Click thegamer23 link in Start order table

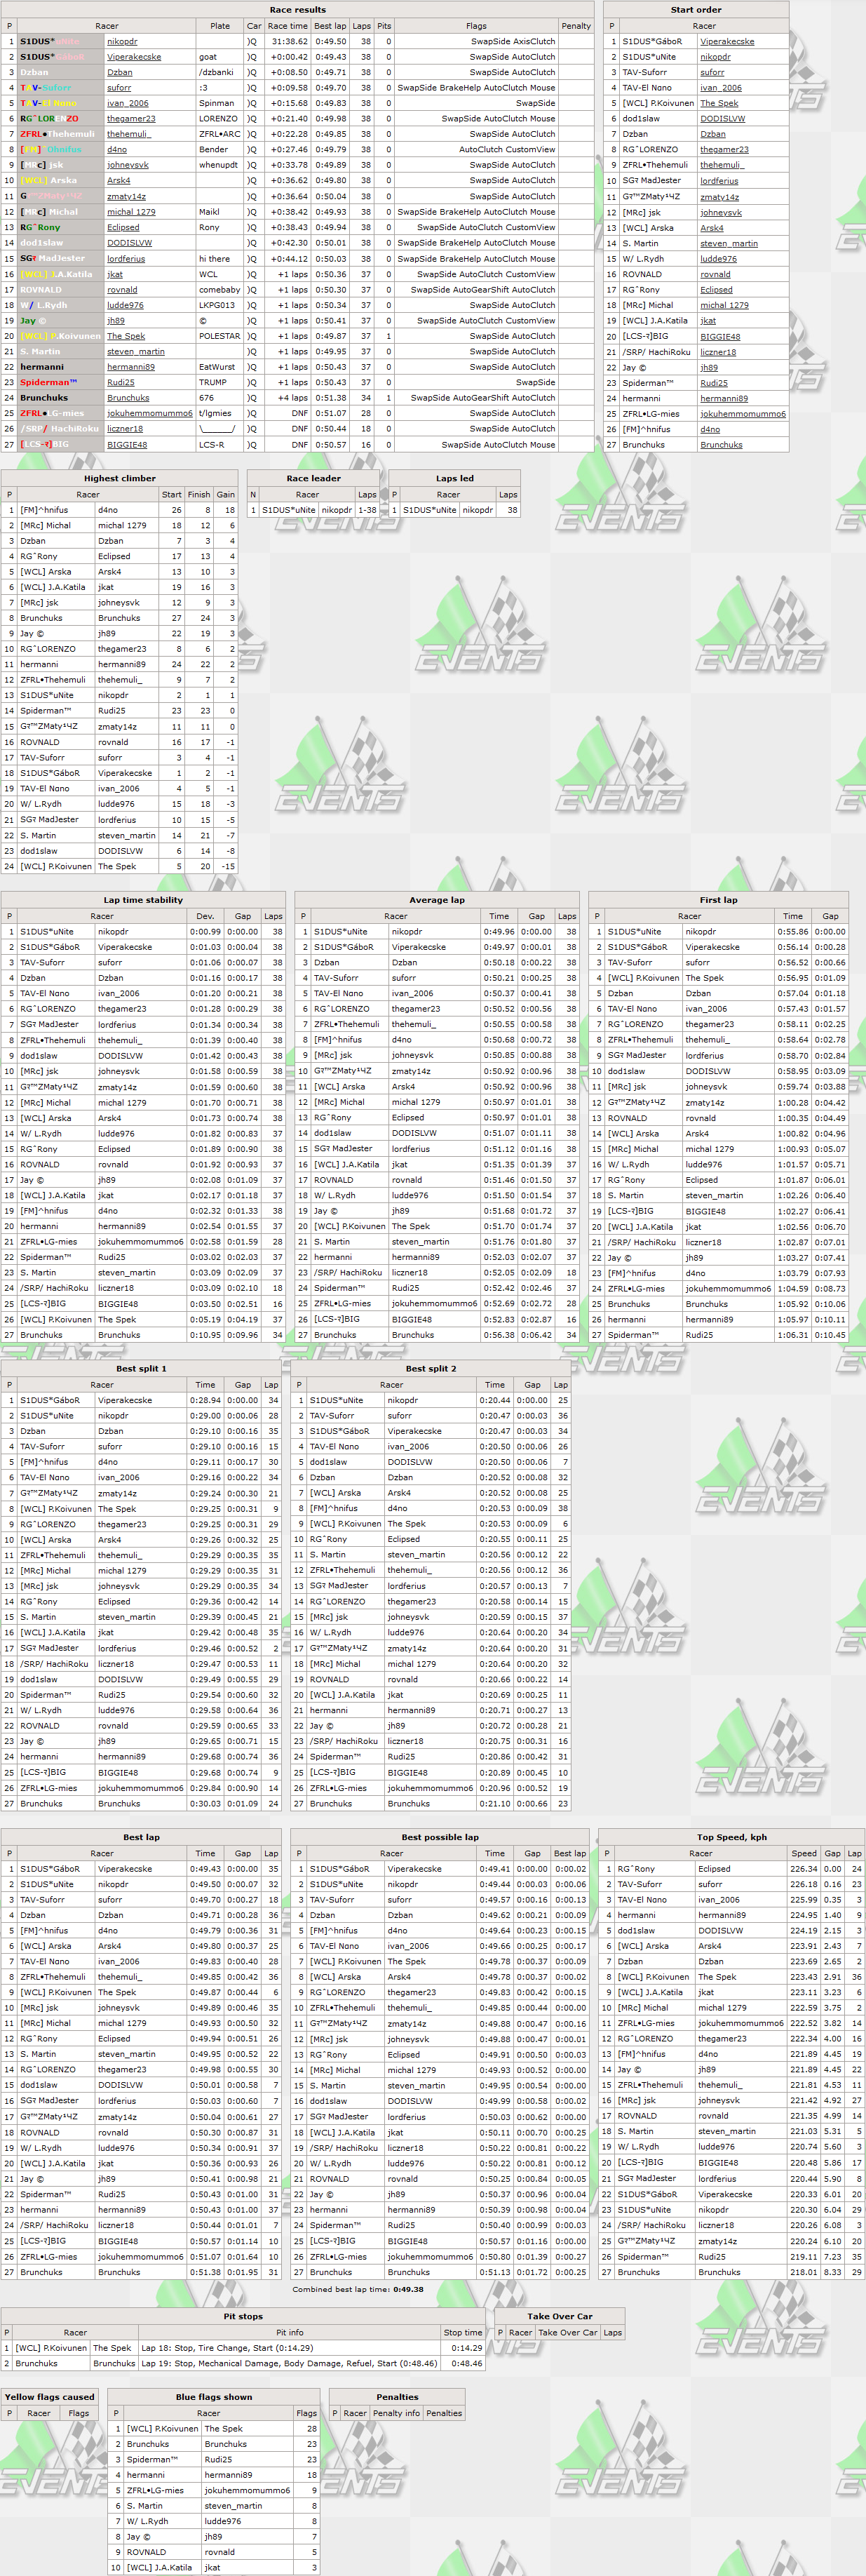[x=724, y=150]
